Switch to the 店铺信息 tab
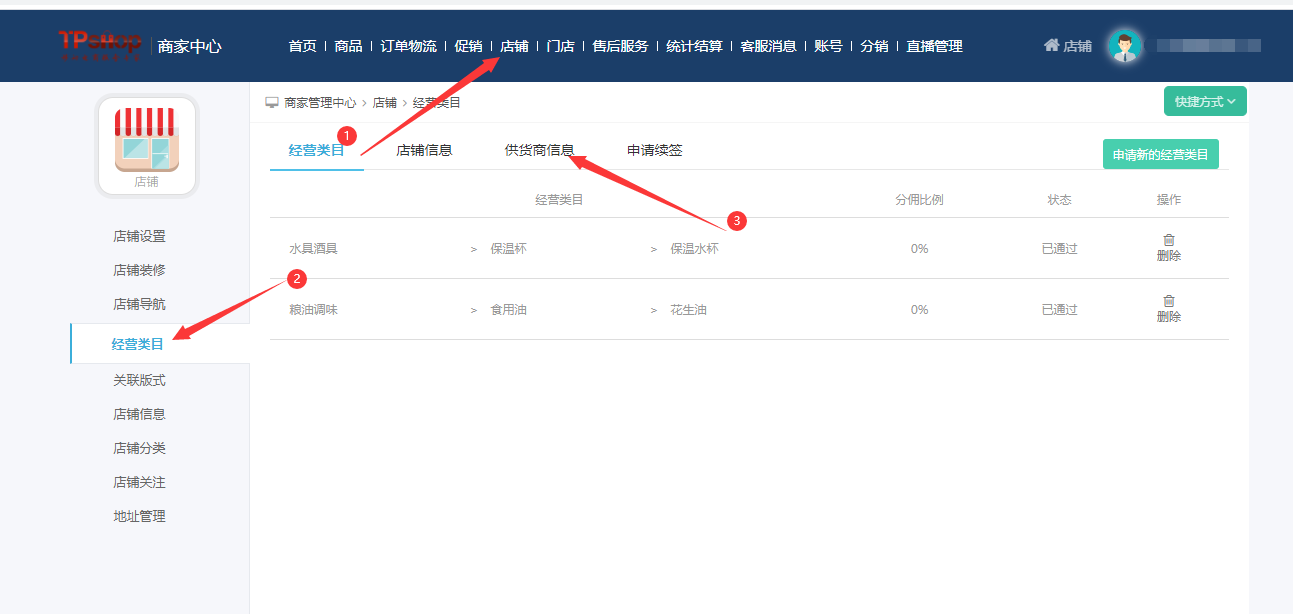This screenshot has height=614, width=1293. point(424,150)
